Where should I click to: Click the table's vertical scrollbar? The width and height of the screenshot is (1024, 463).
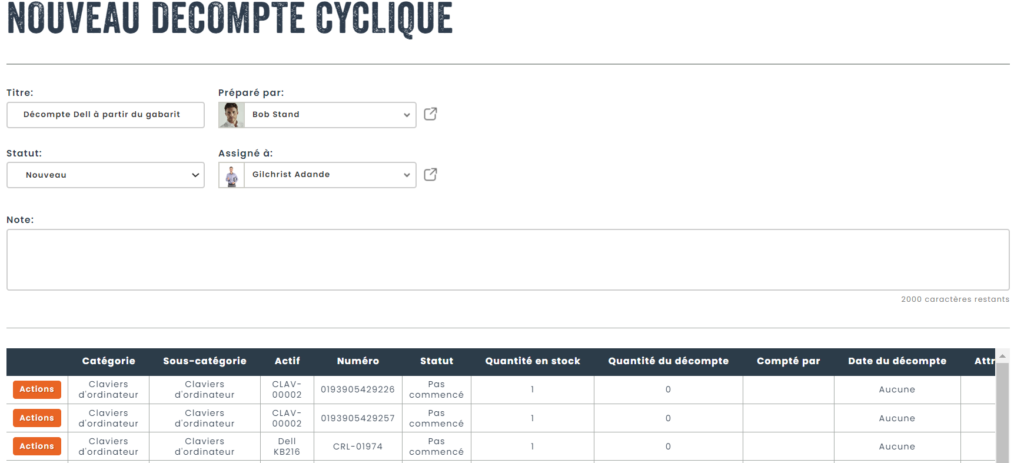(1002, 410)
